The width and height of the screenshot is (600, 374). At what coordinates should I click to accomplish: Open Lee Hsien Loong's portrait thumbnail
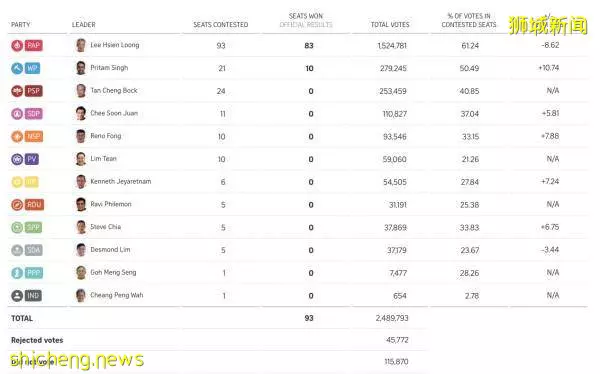click(81, 45)
